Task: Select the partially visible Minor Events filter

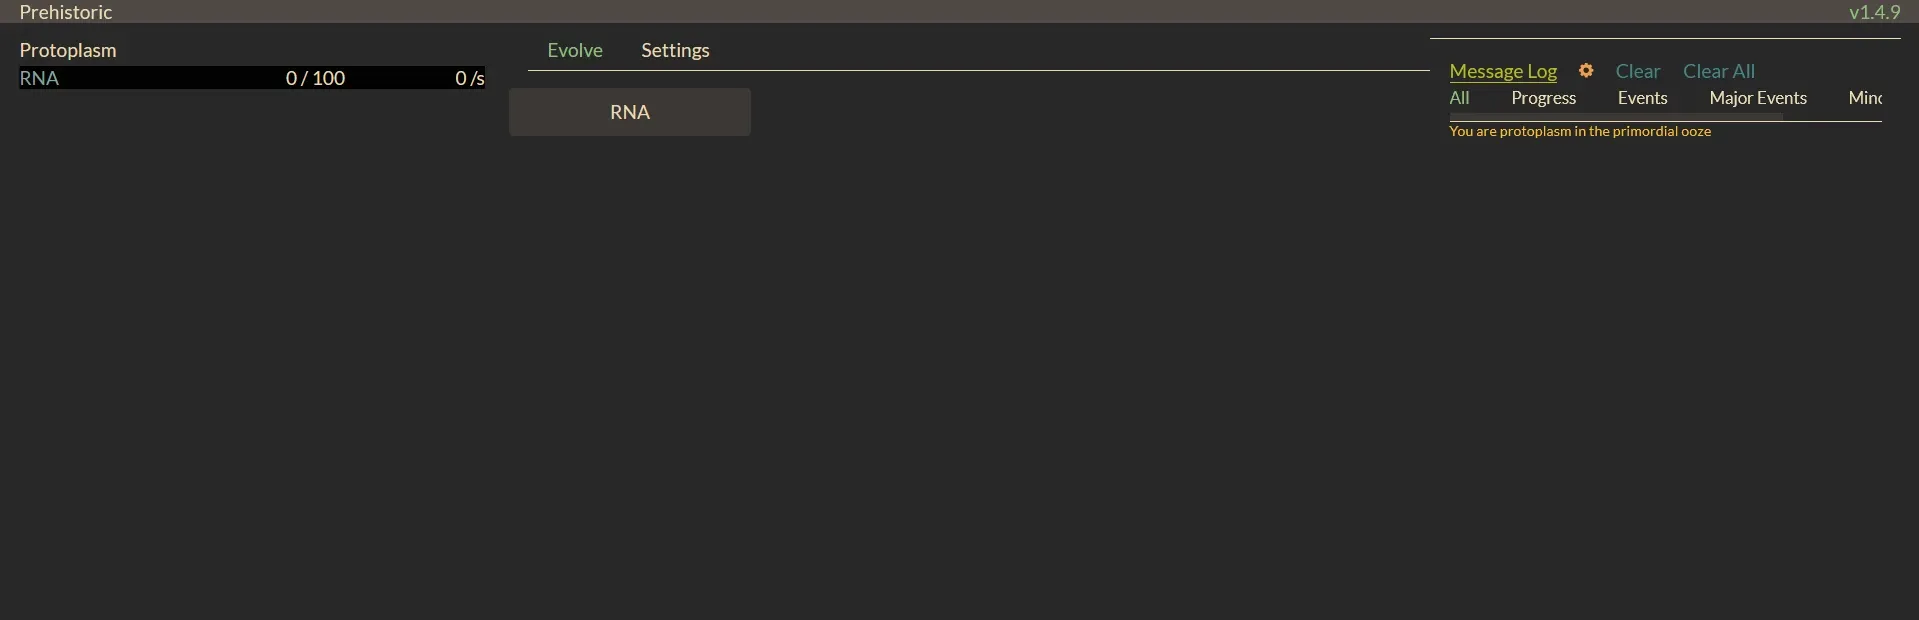Action: pos(1864,98)
